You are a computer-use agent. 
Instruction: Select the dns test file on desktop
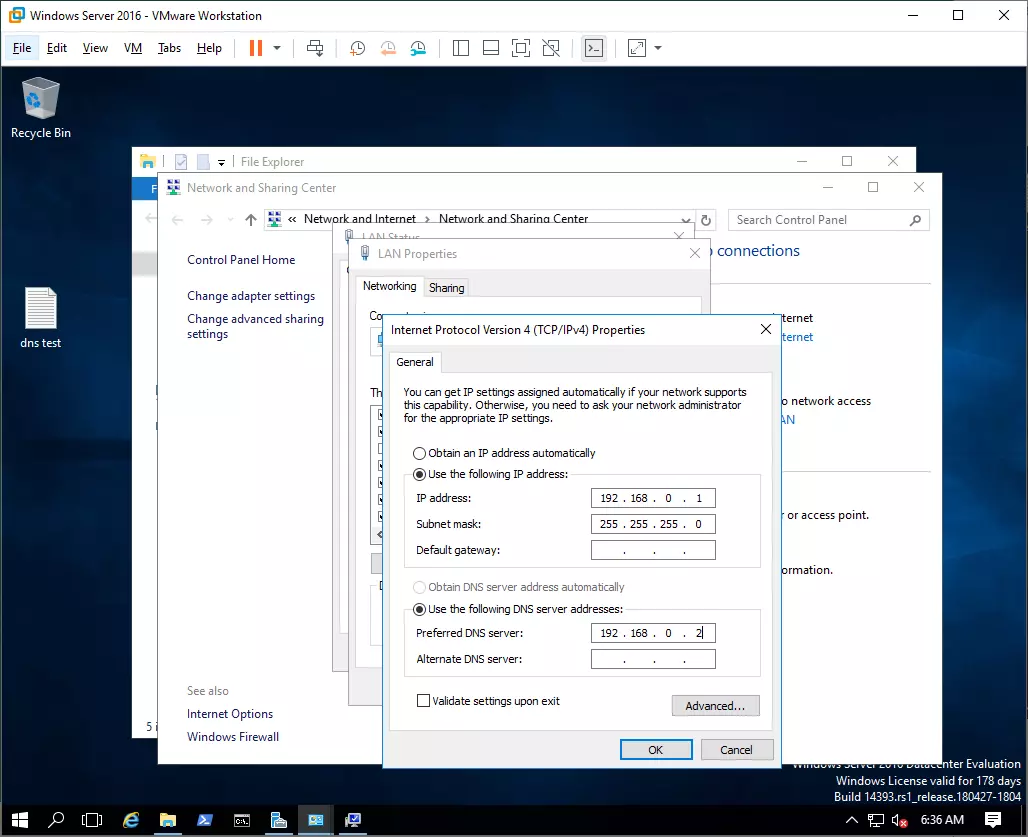[41, 318]
